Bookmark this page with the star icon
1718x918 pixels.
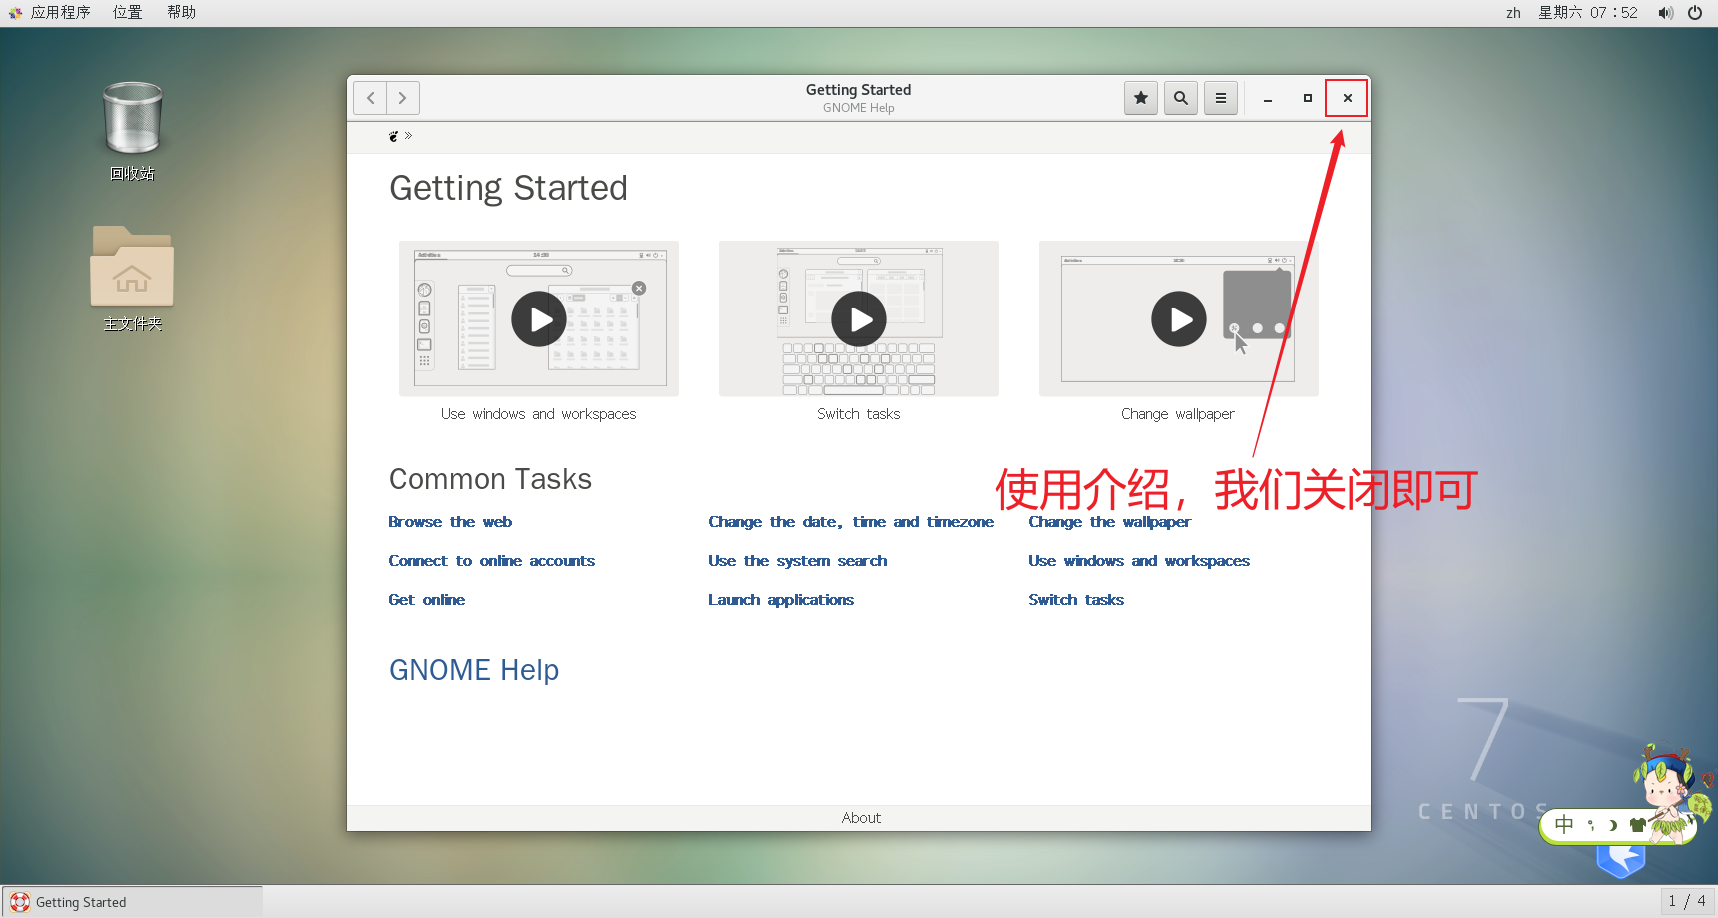click(1141, 98)
